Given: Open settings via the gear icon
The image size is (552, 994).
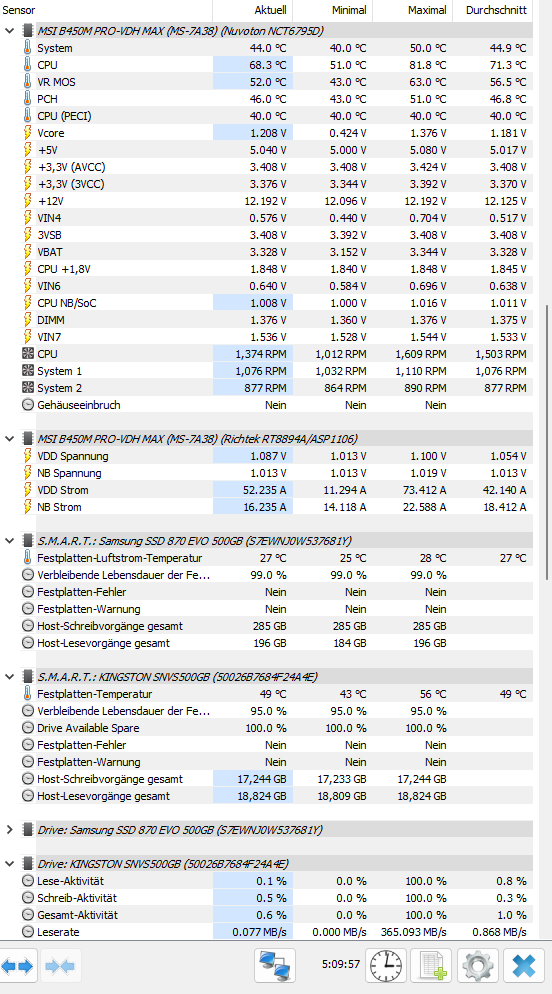Looking at the screenshot, I should (x=478, y=966).
